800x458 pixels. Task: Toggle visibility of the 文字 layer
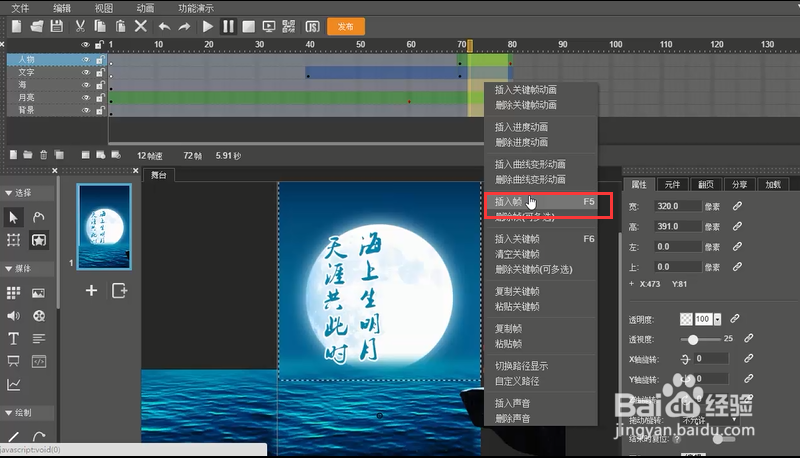coord(86,72)
